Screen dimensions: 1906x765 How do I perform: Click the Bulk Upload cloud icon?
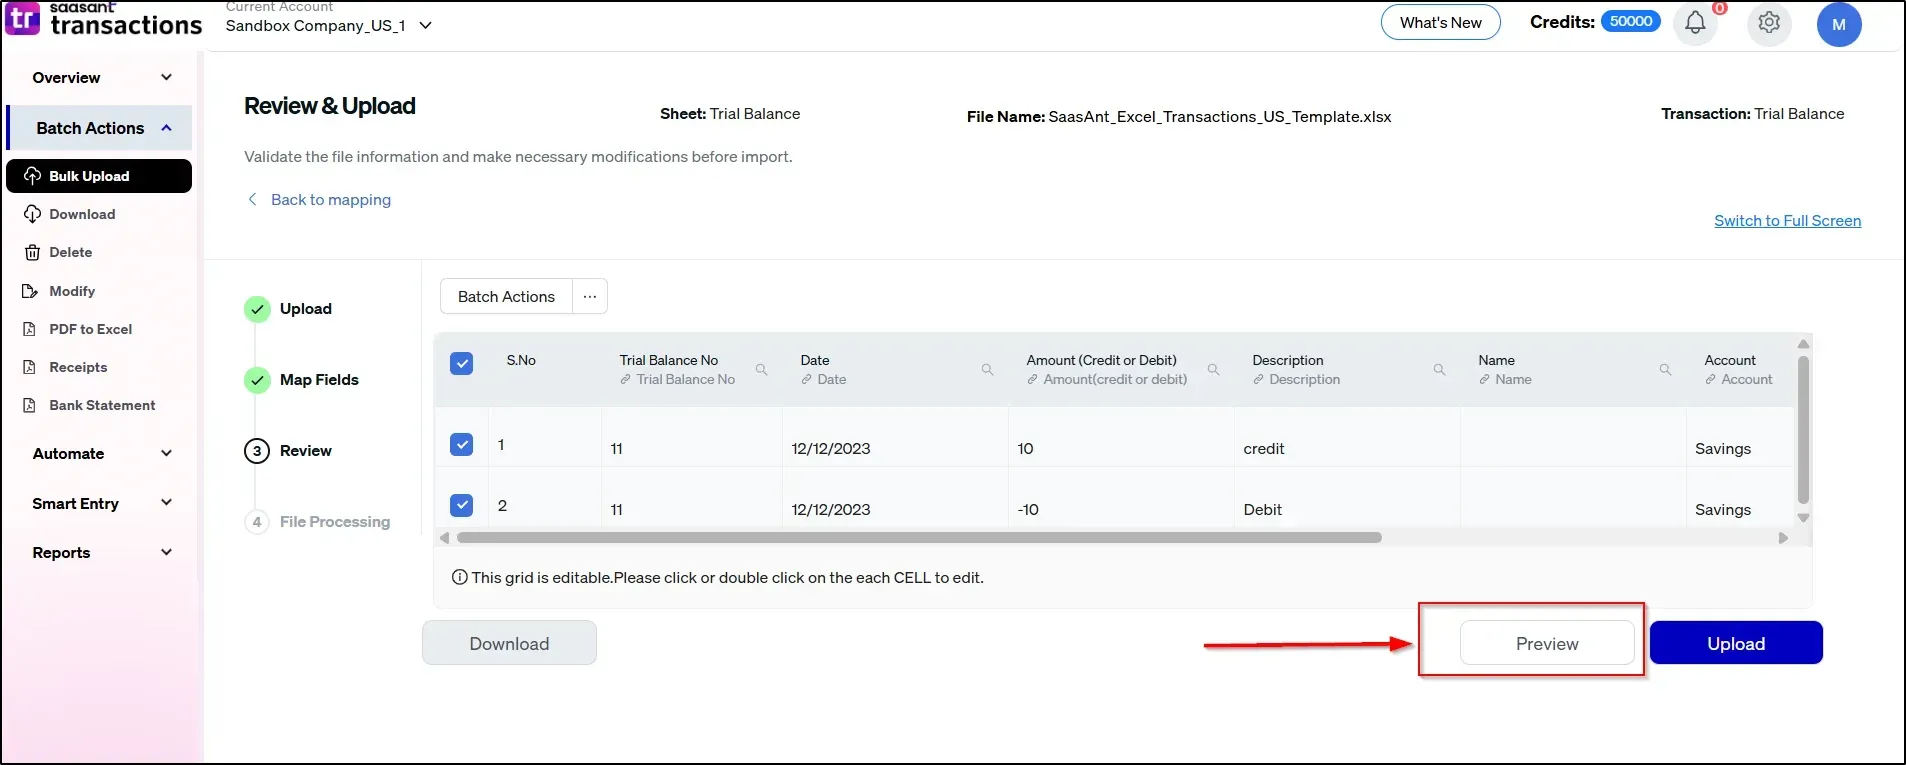pyautogui.click(x=32, y=176)
